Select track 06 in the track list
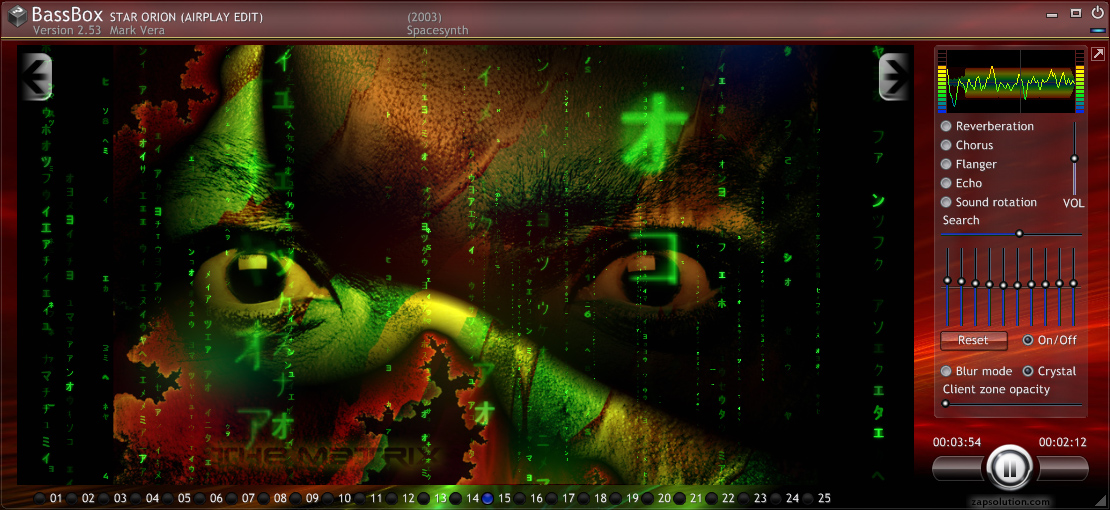1110x510 pixels. 200,498
